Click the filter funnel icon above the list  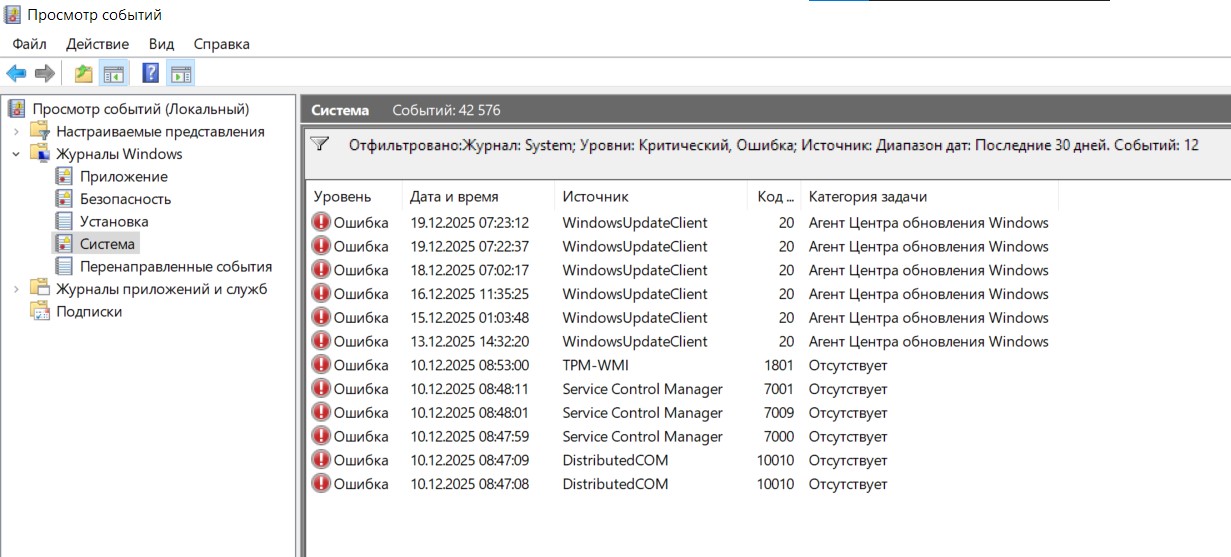(320, 144)
